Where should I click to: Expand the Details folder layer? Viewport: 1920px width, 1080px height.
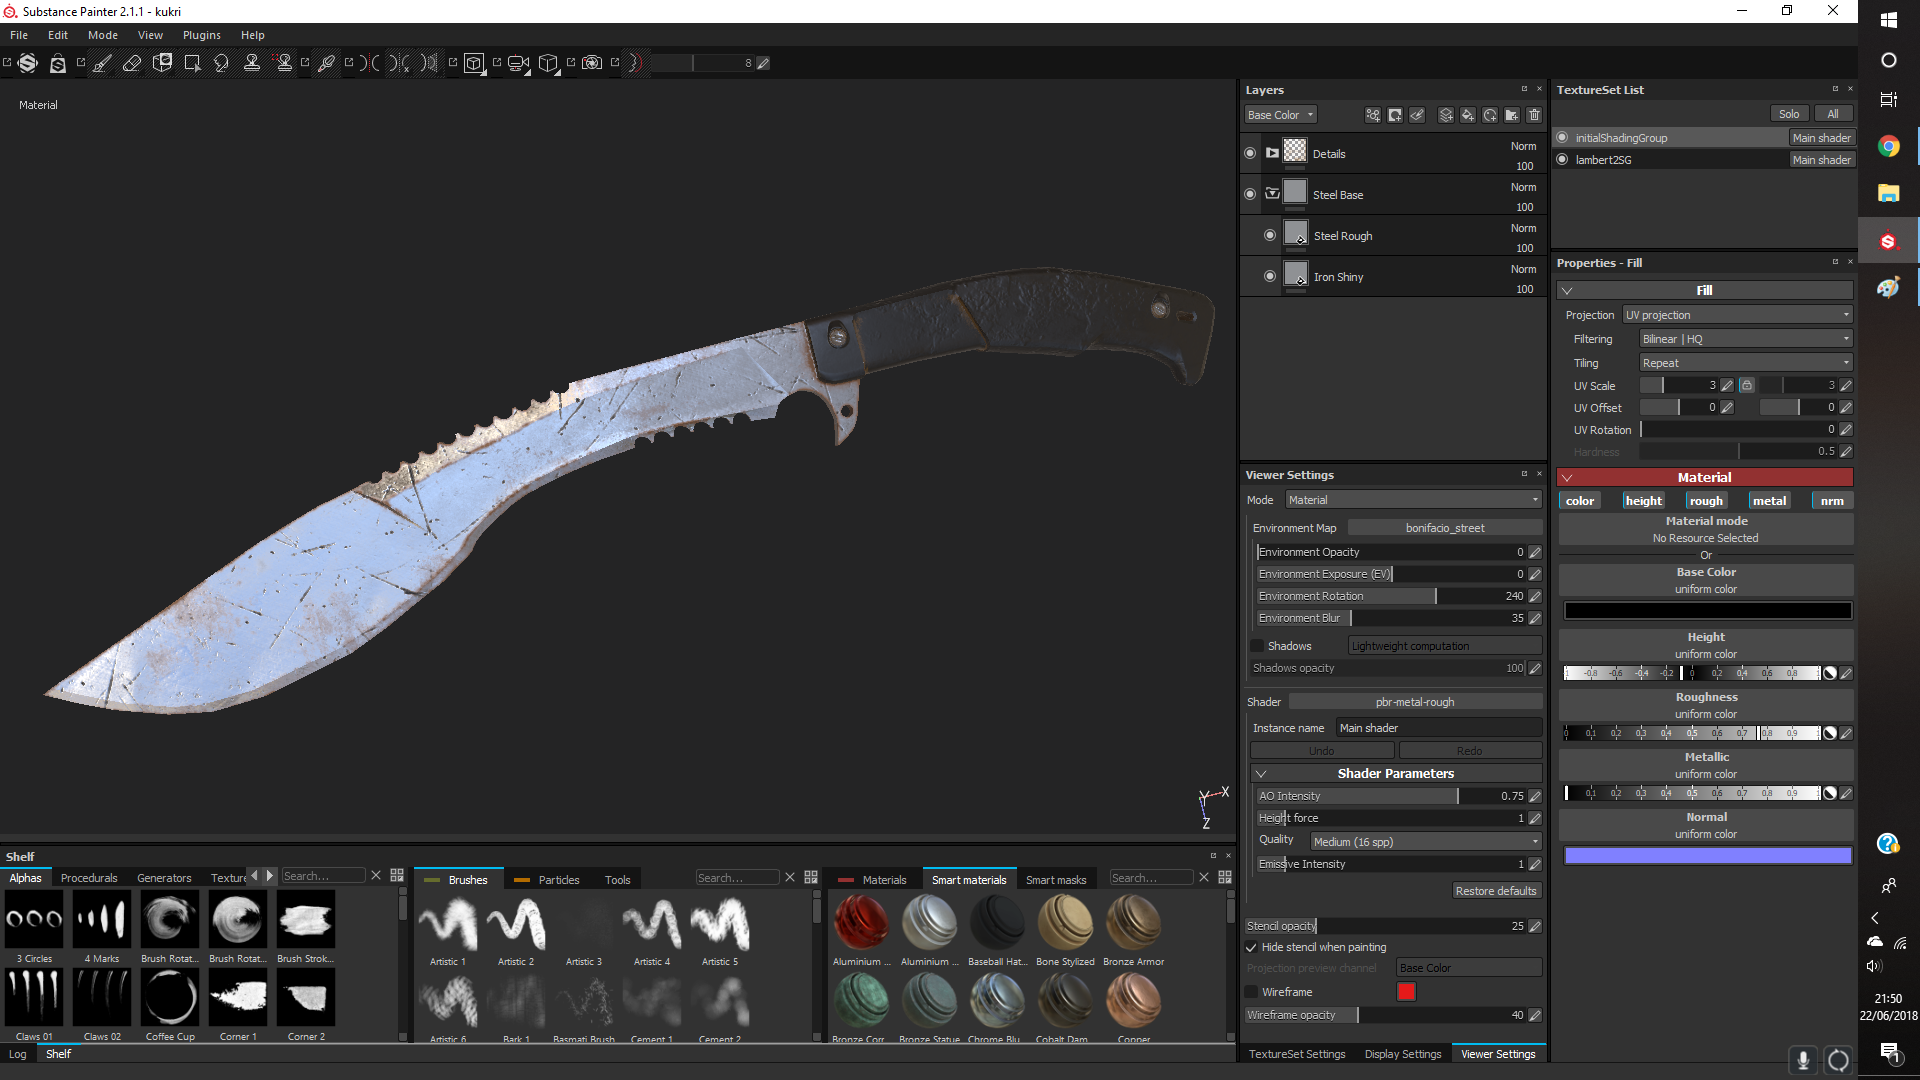(x=1272, y=153)
